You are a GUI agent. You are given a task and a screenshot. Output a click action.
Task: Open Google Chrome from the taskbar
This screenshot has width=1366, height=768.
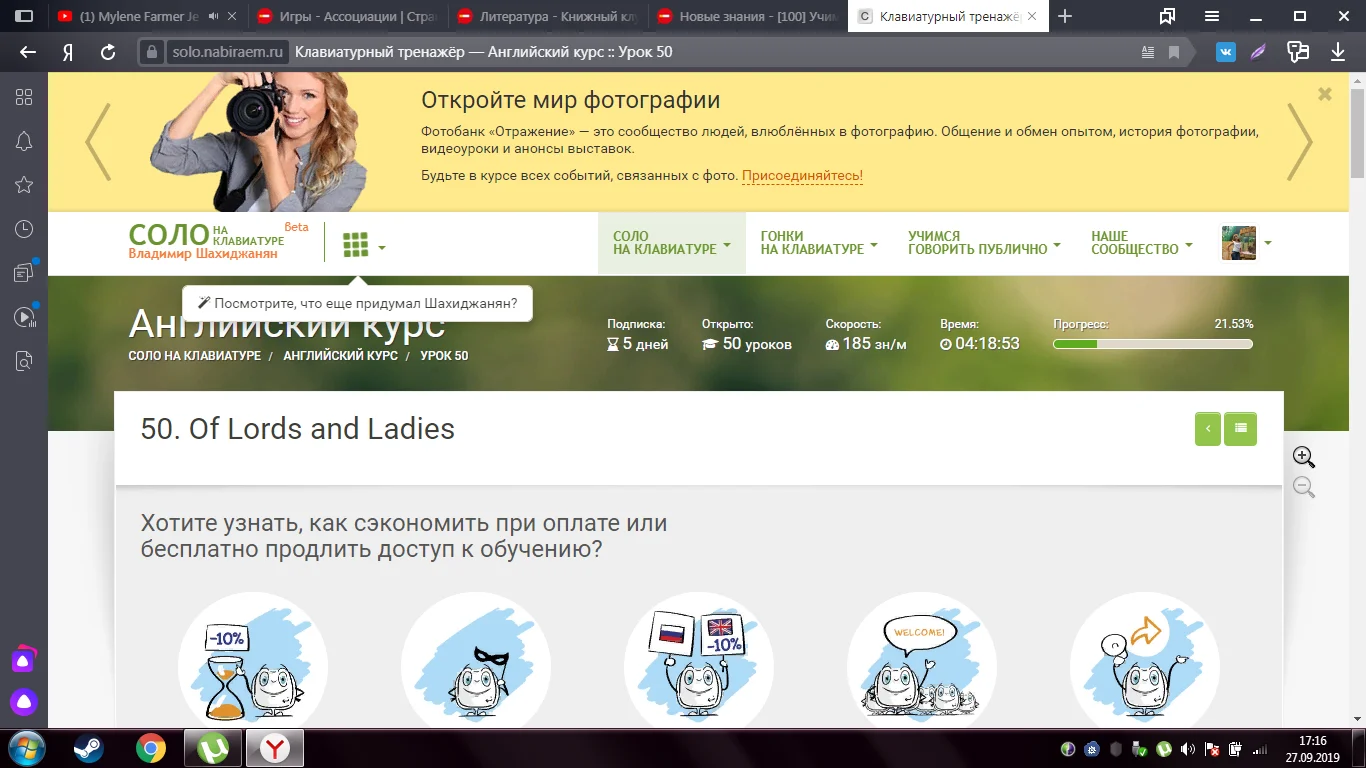(x=151, y=748)
